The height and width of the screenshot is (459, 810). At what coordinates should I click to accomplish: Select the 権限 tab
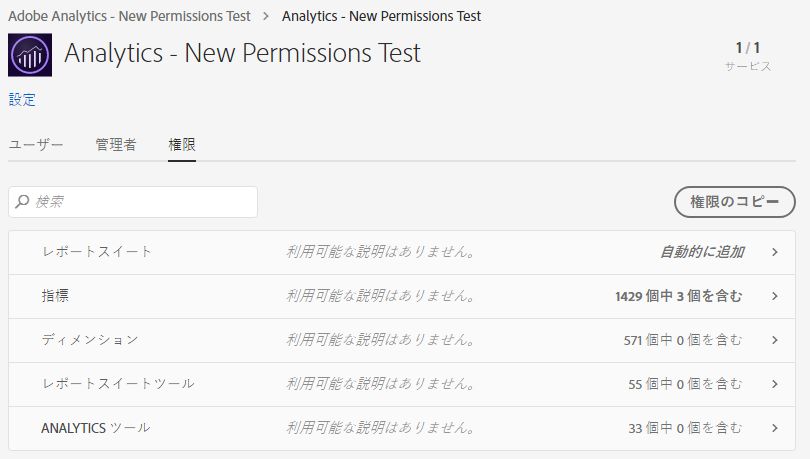click(x=182, y=145)
